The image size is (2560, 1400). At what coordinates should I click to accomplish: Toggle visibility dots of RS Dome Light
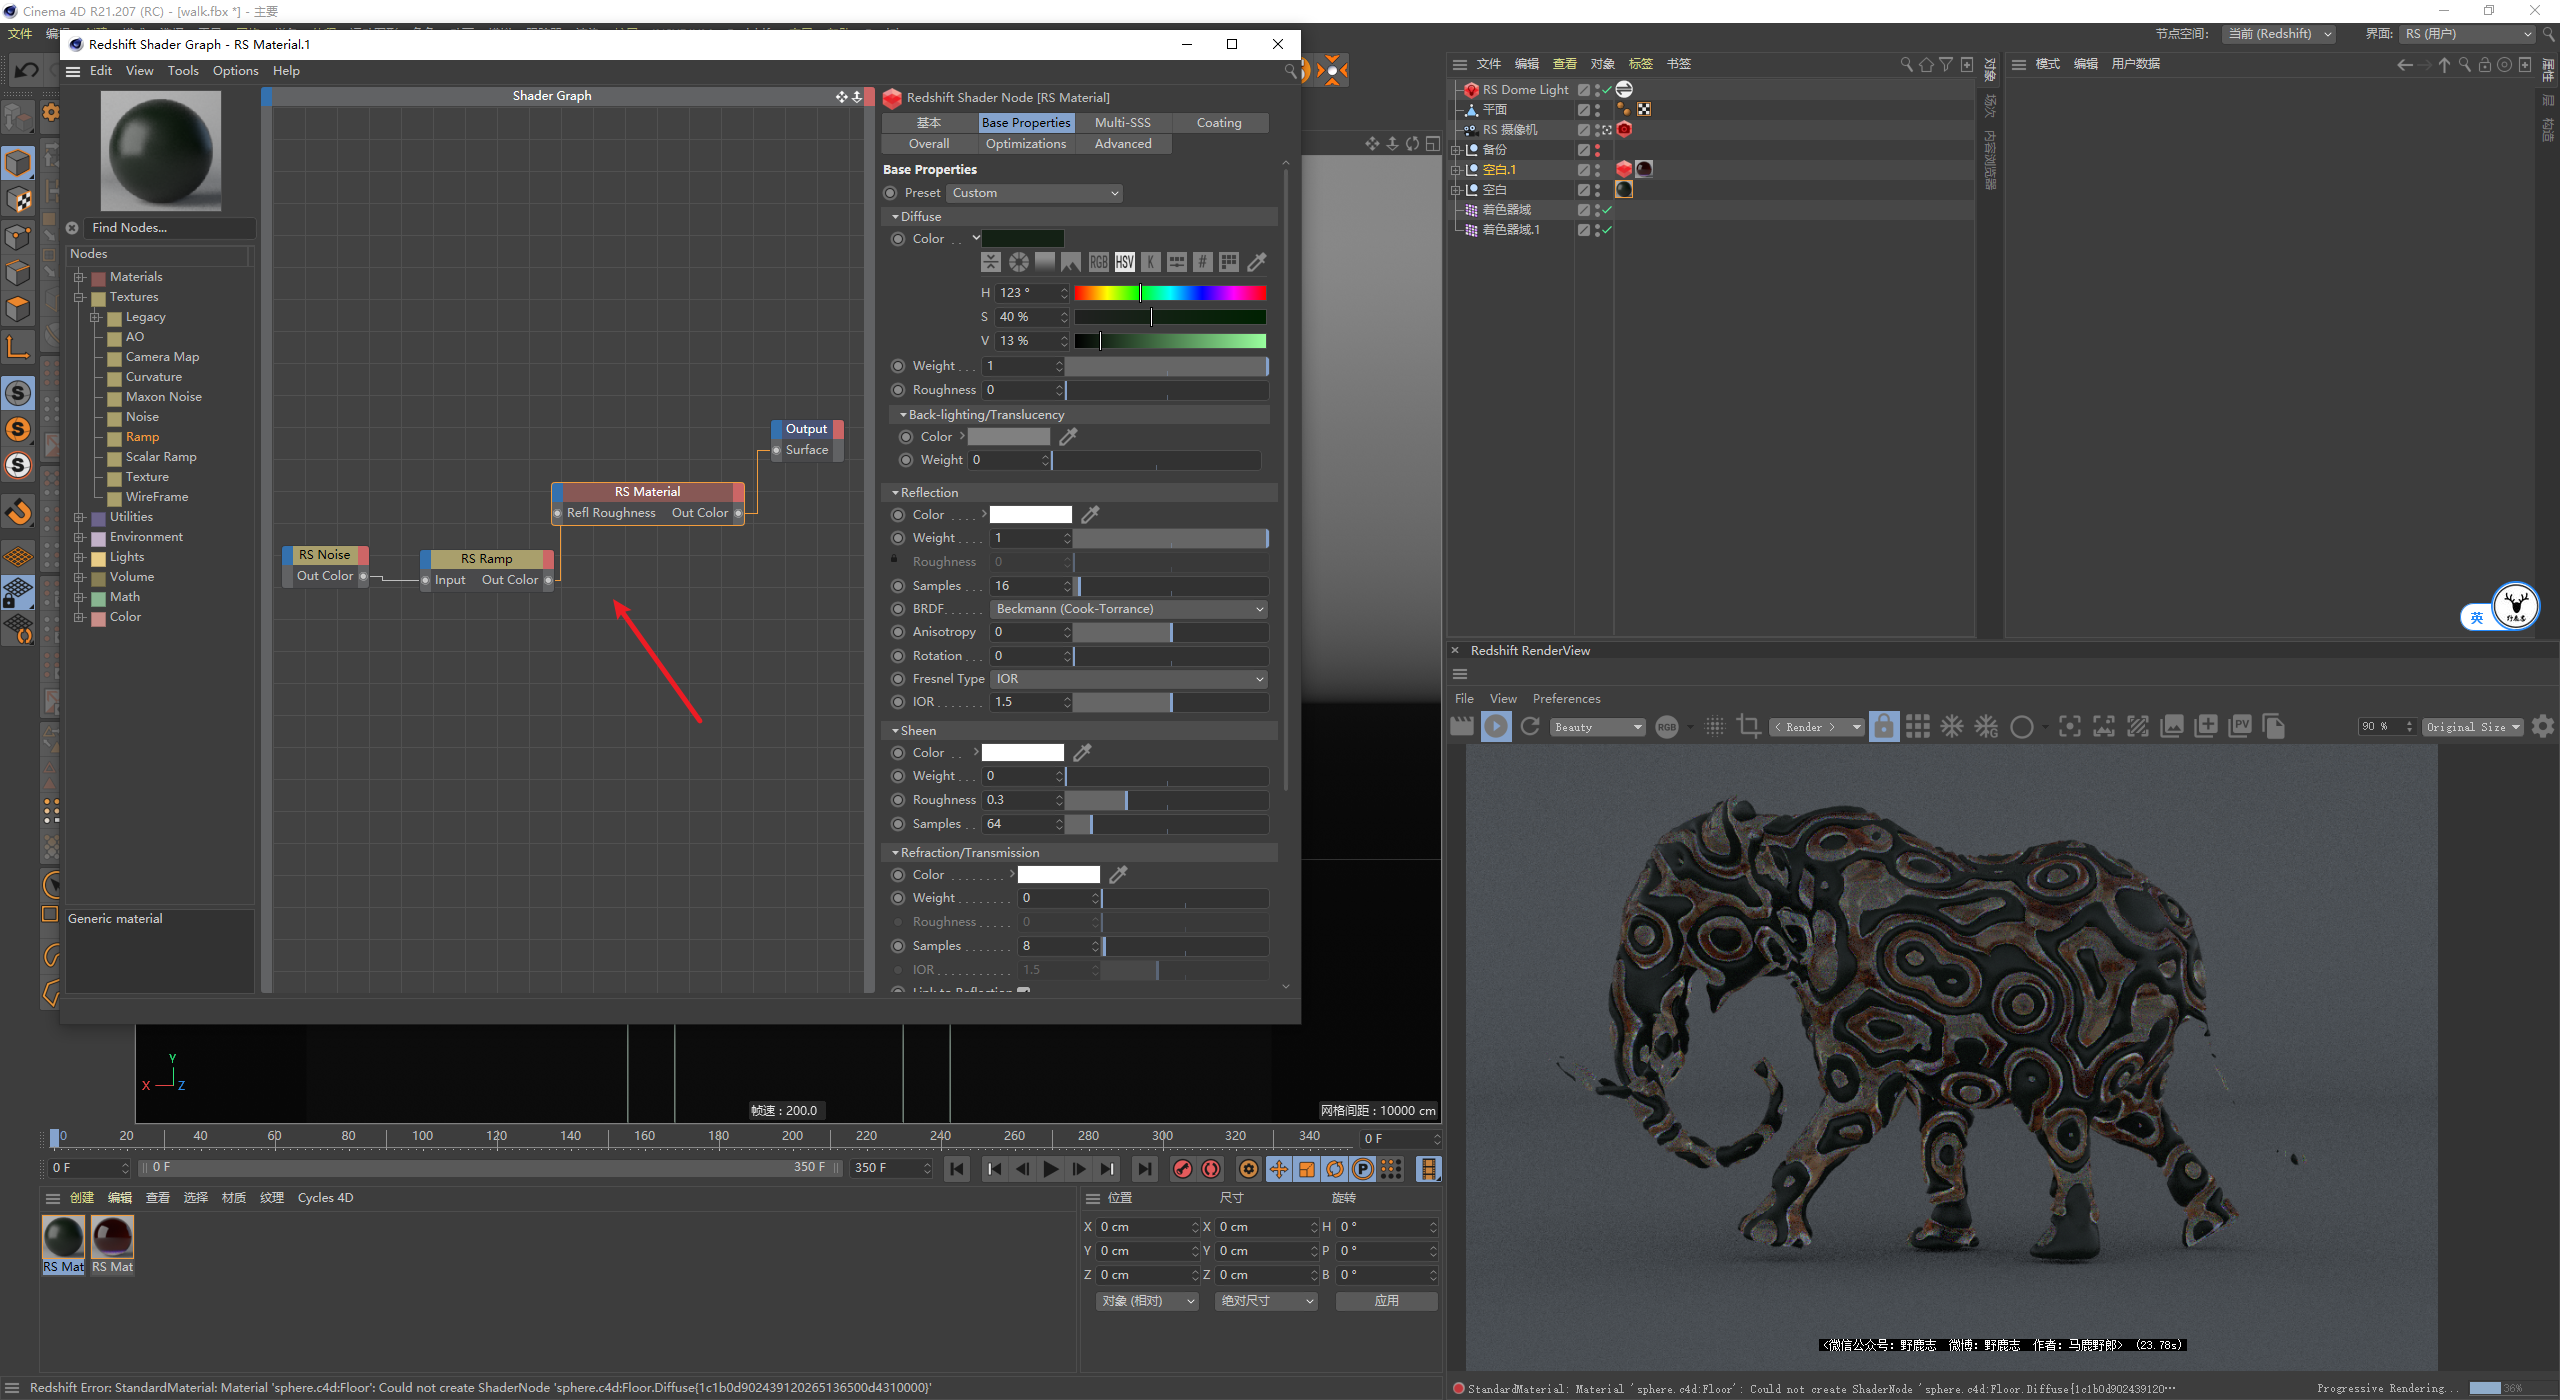coord(1597,90)
